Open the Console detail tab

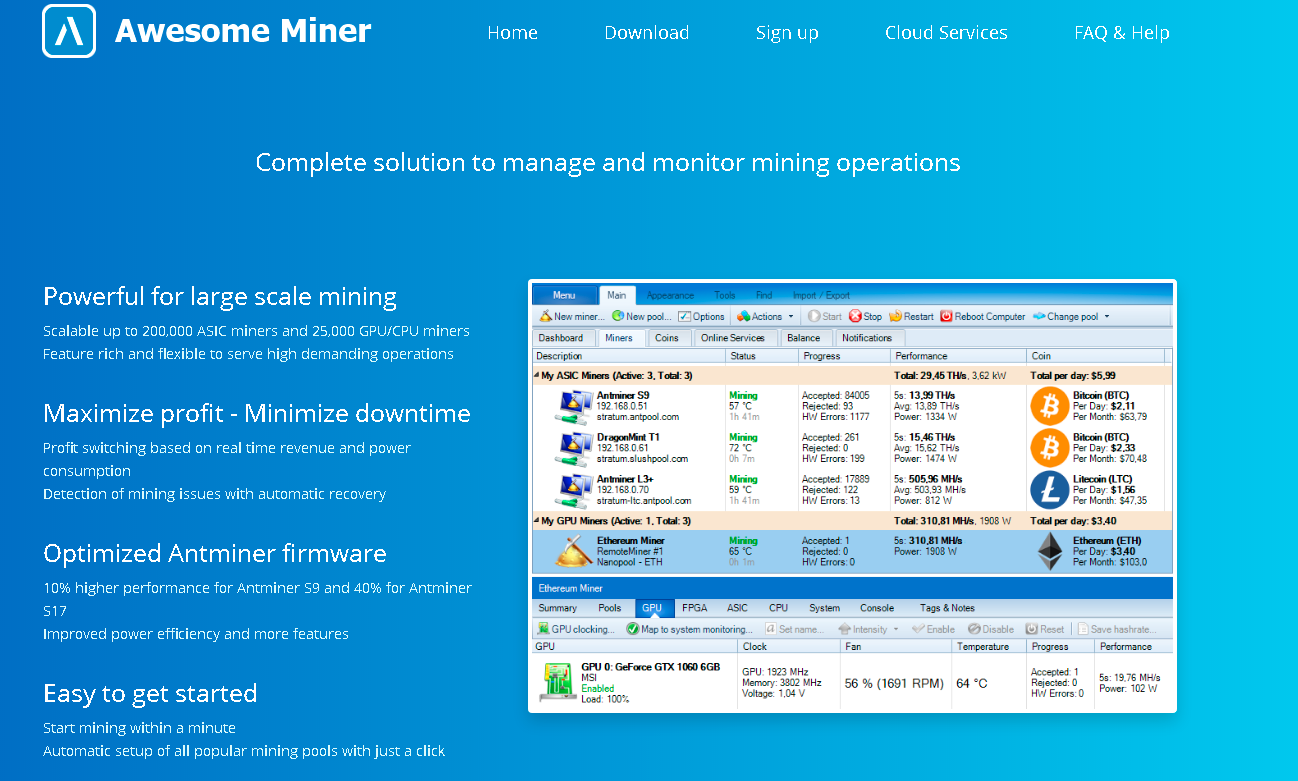tap(877, 608)
